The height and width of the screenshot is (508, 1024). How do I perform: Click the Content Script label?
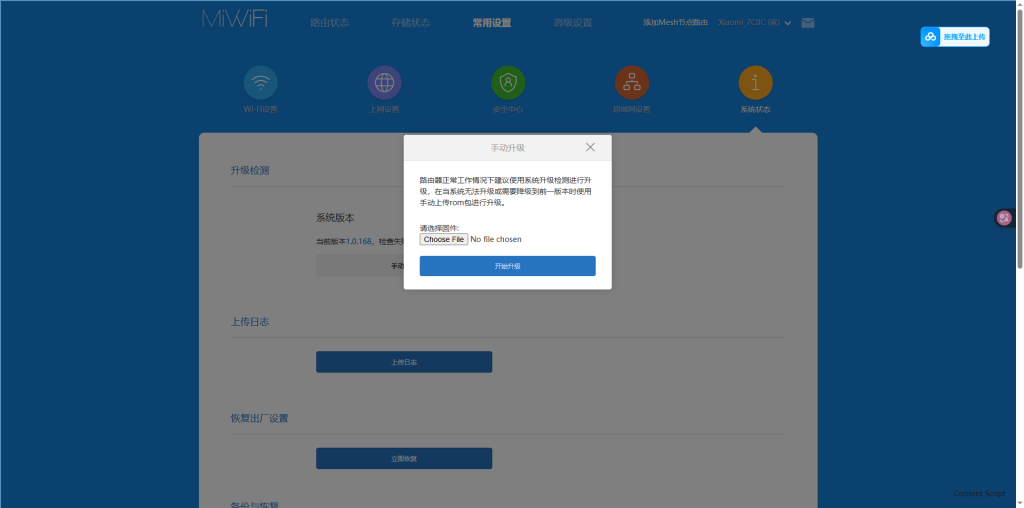(979, 494)
